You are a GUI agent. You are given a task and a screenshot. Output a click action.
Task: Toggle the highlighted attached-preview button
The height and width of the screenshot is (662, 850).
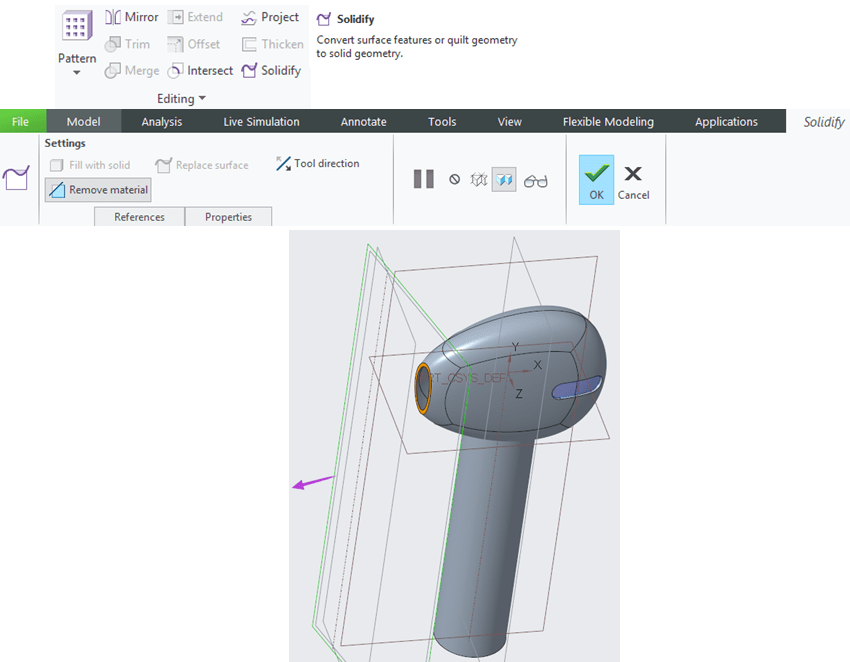(x=504, y=179)
